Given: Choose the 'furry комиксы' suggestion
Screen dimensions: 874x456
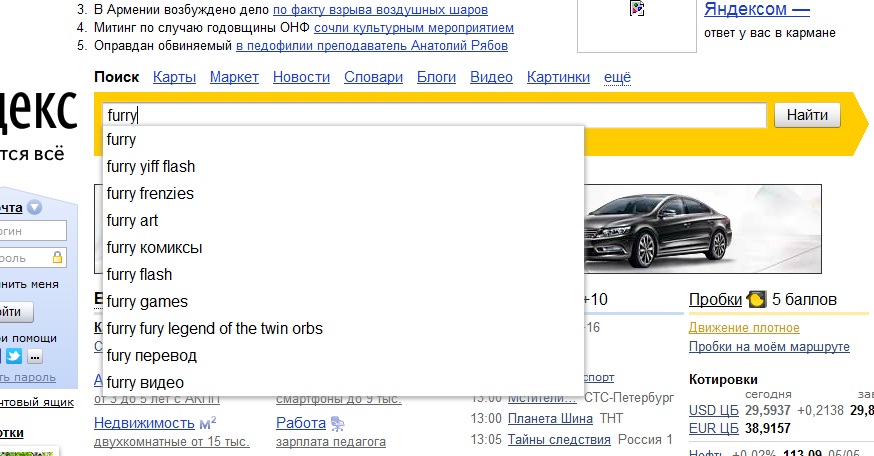Looking at the screenshot, I should tap(343, 248).
